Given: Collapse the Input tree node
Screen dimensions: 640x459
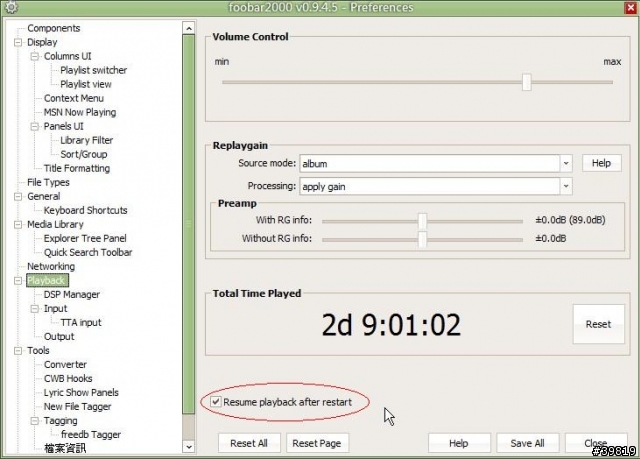Looking at the screenshot, I should (x=35, y=309).
